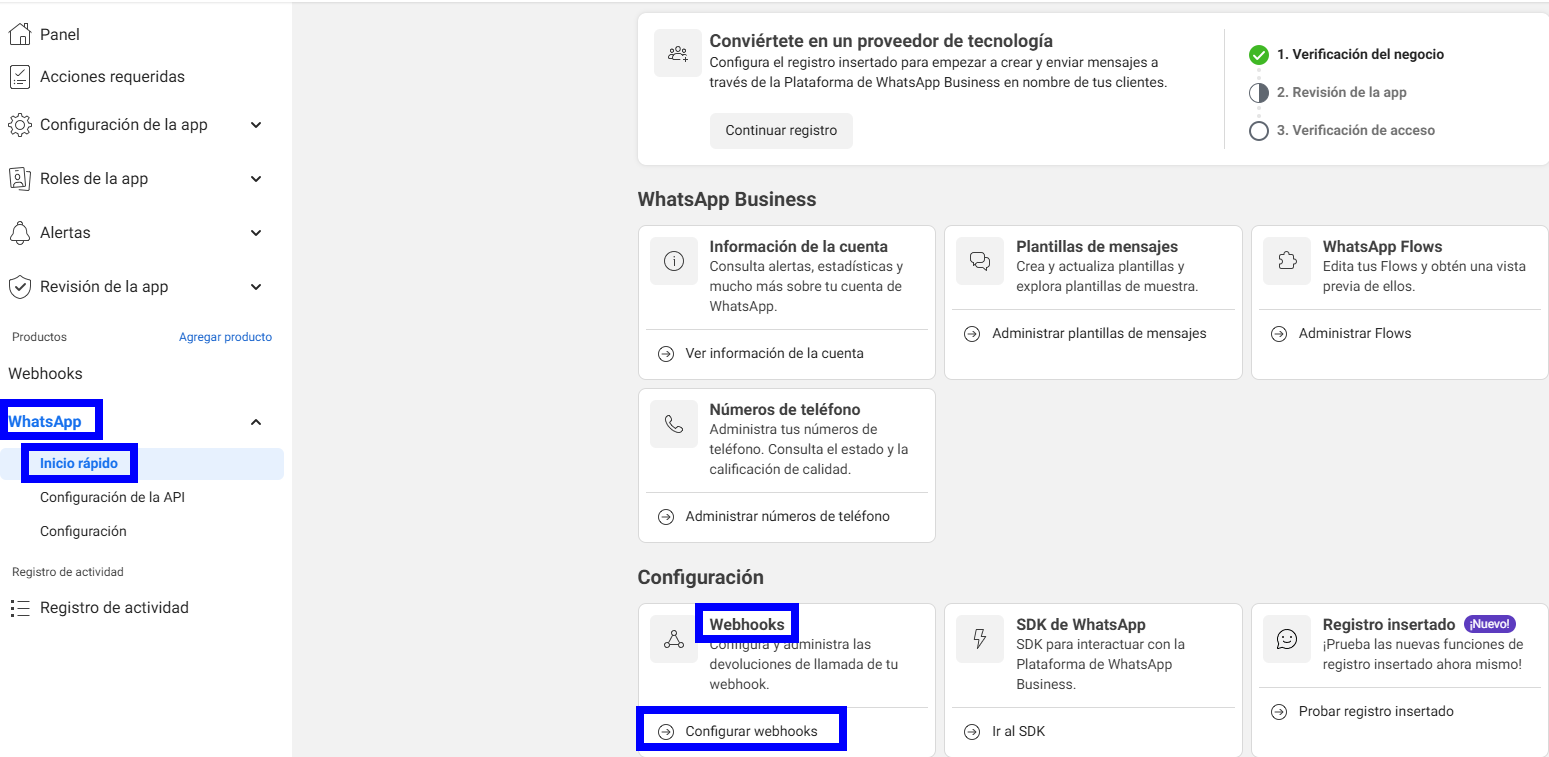Click the Registro insertado smiley chat icon
This screenshot has width=1549, height=757.
tap(1287, 640)
